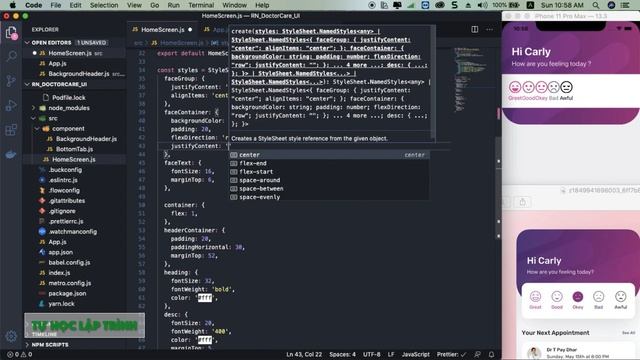The height and width of the screenshot is (360, 640).
Task: Collapse the component folder
Action: [x=68, y=129]
